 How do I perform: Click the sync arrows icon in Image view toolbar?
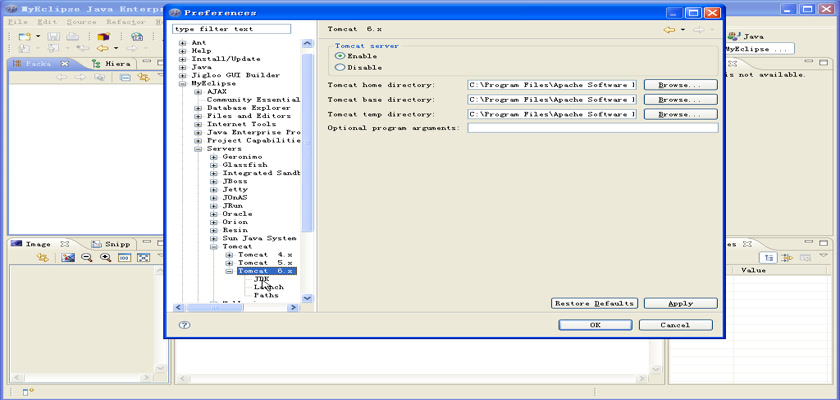click(x=42, y=258)
